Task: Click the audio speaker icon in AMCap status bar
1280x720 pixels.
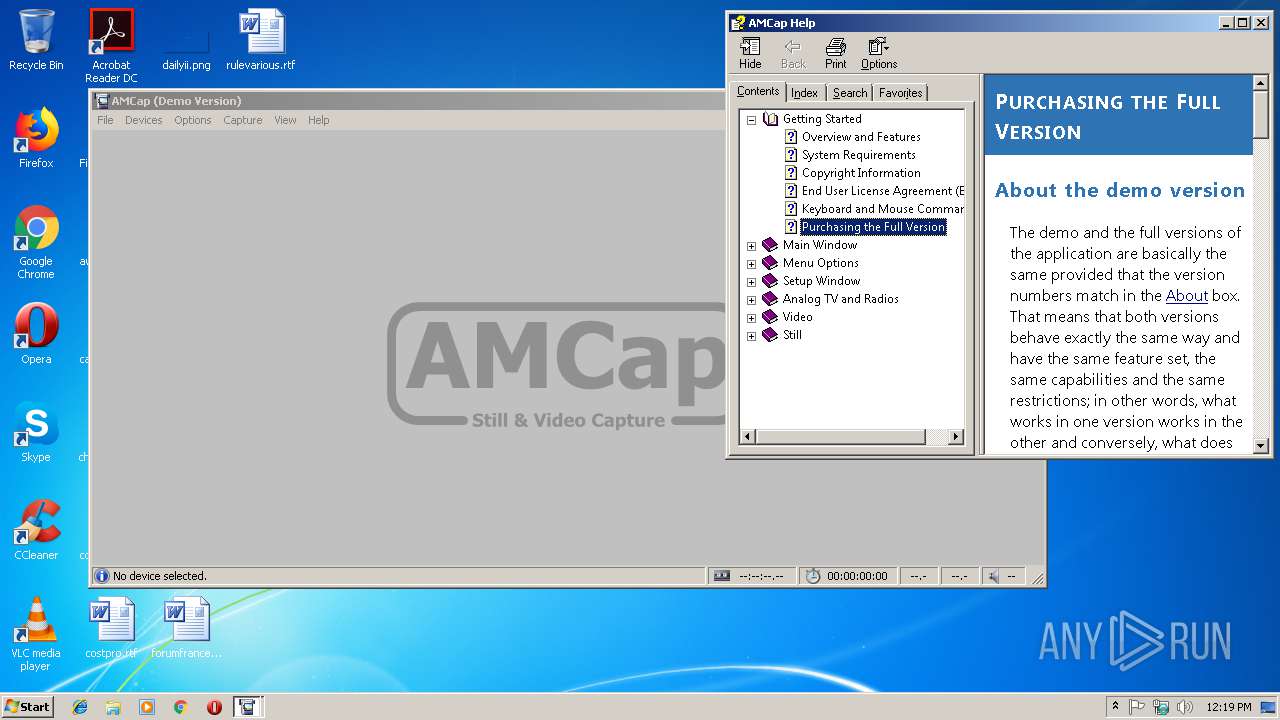Action: pos(993,576)
